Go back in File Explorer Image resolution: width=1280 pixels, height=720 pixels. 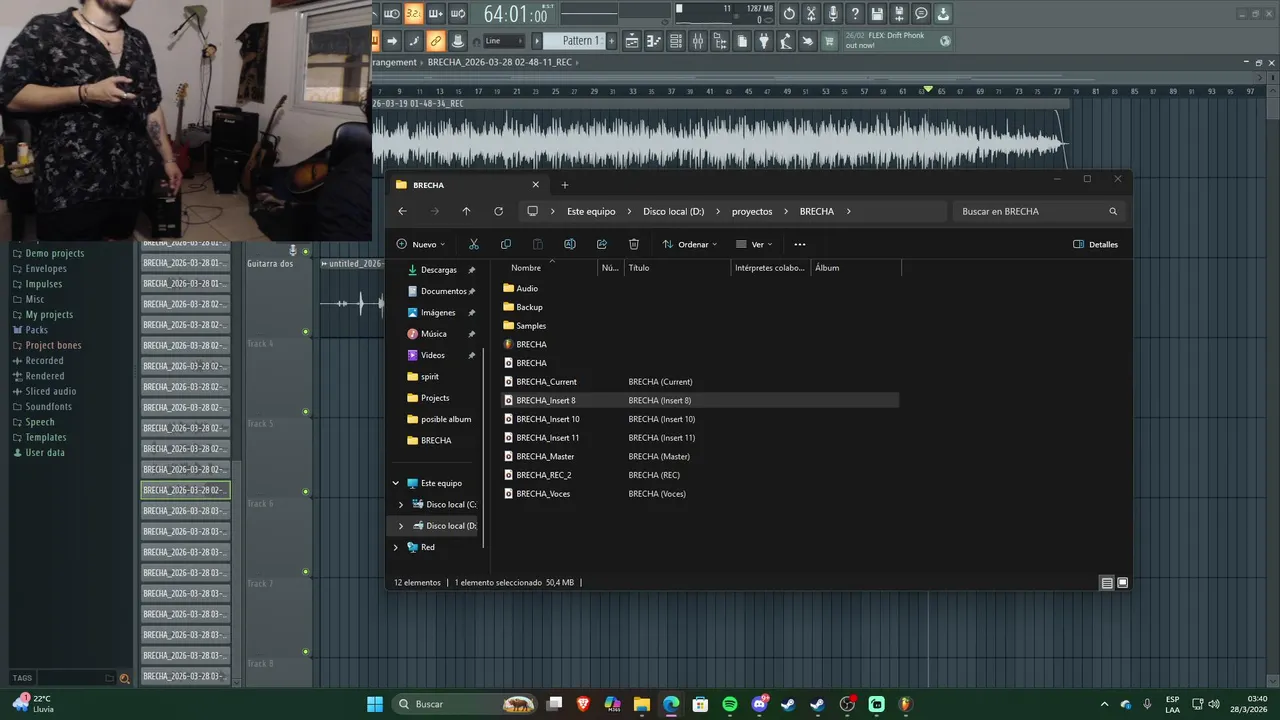click(402, 211)
